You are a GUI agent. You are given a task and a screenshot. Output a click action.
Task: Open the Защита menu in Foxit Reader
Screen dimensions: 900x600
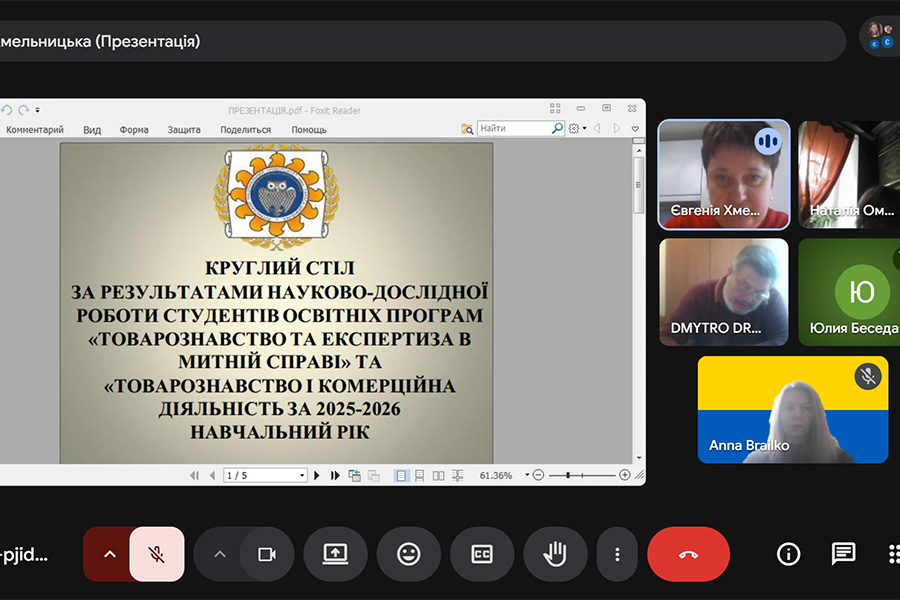tap(184, 130)
